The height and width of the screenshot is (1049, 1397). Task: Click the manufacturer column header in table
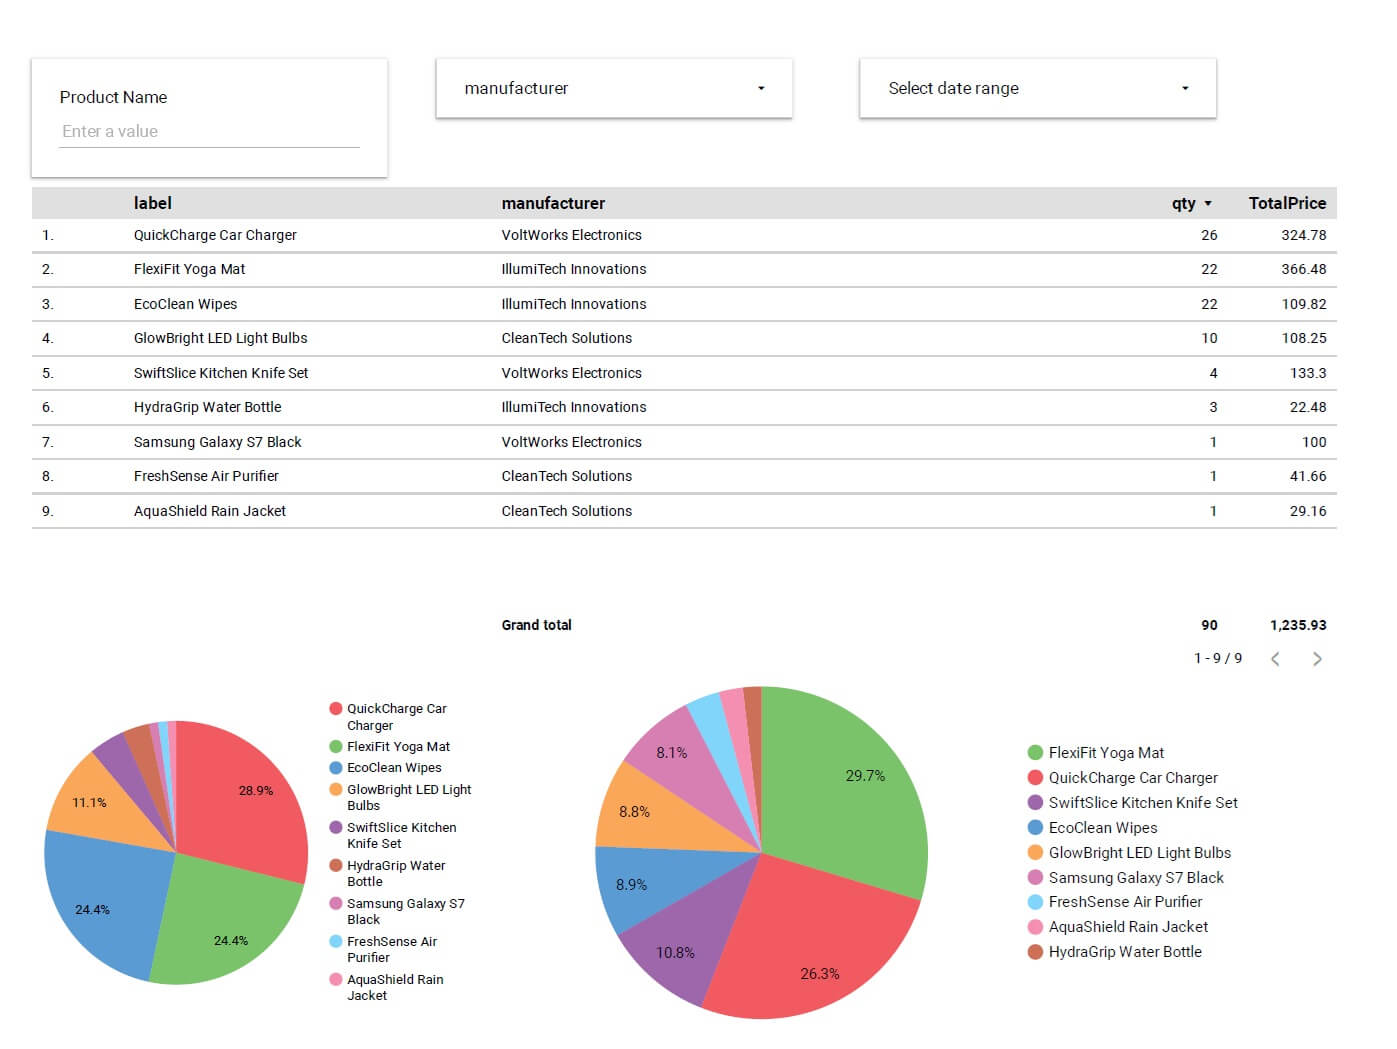click(x=553, y=204)
